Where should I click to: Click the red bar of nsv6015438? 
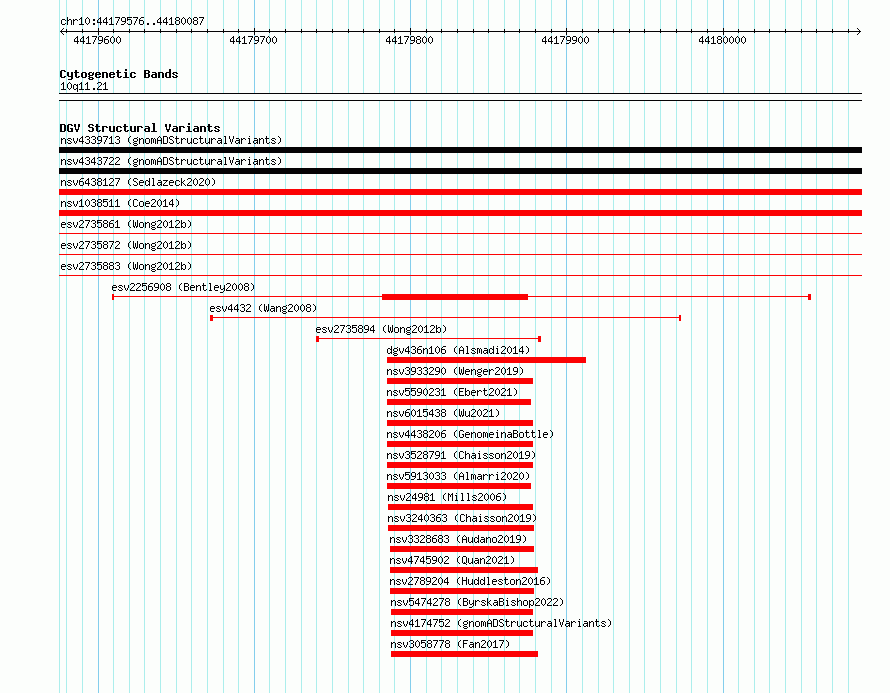[460, 423]
